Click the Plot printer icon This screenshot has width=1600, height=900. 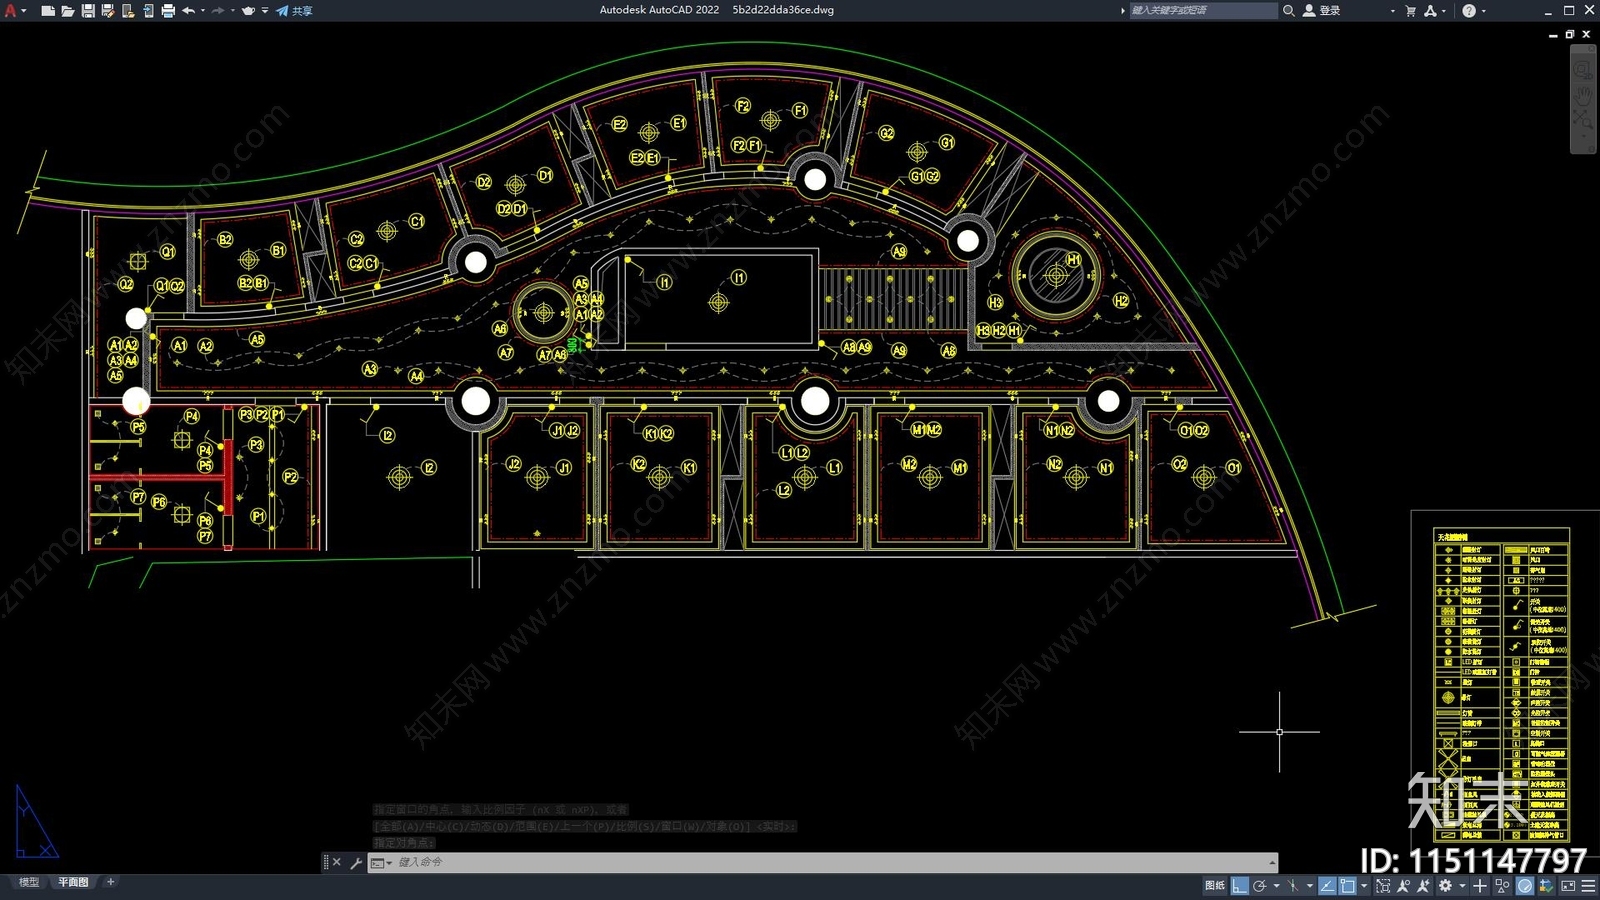coord(168,11)
